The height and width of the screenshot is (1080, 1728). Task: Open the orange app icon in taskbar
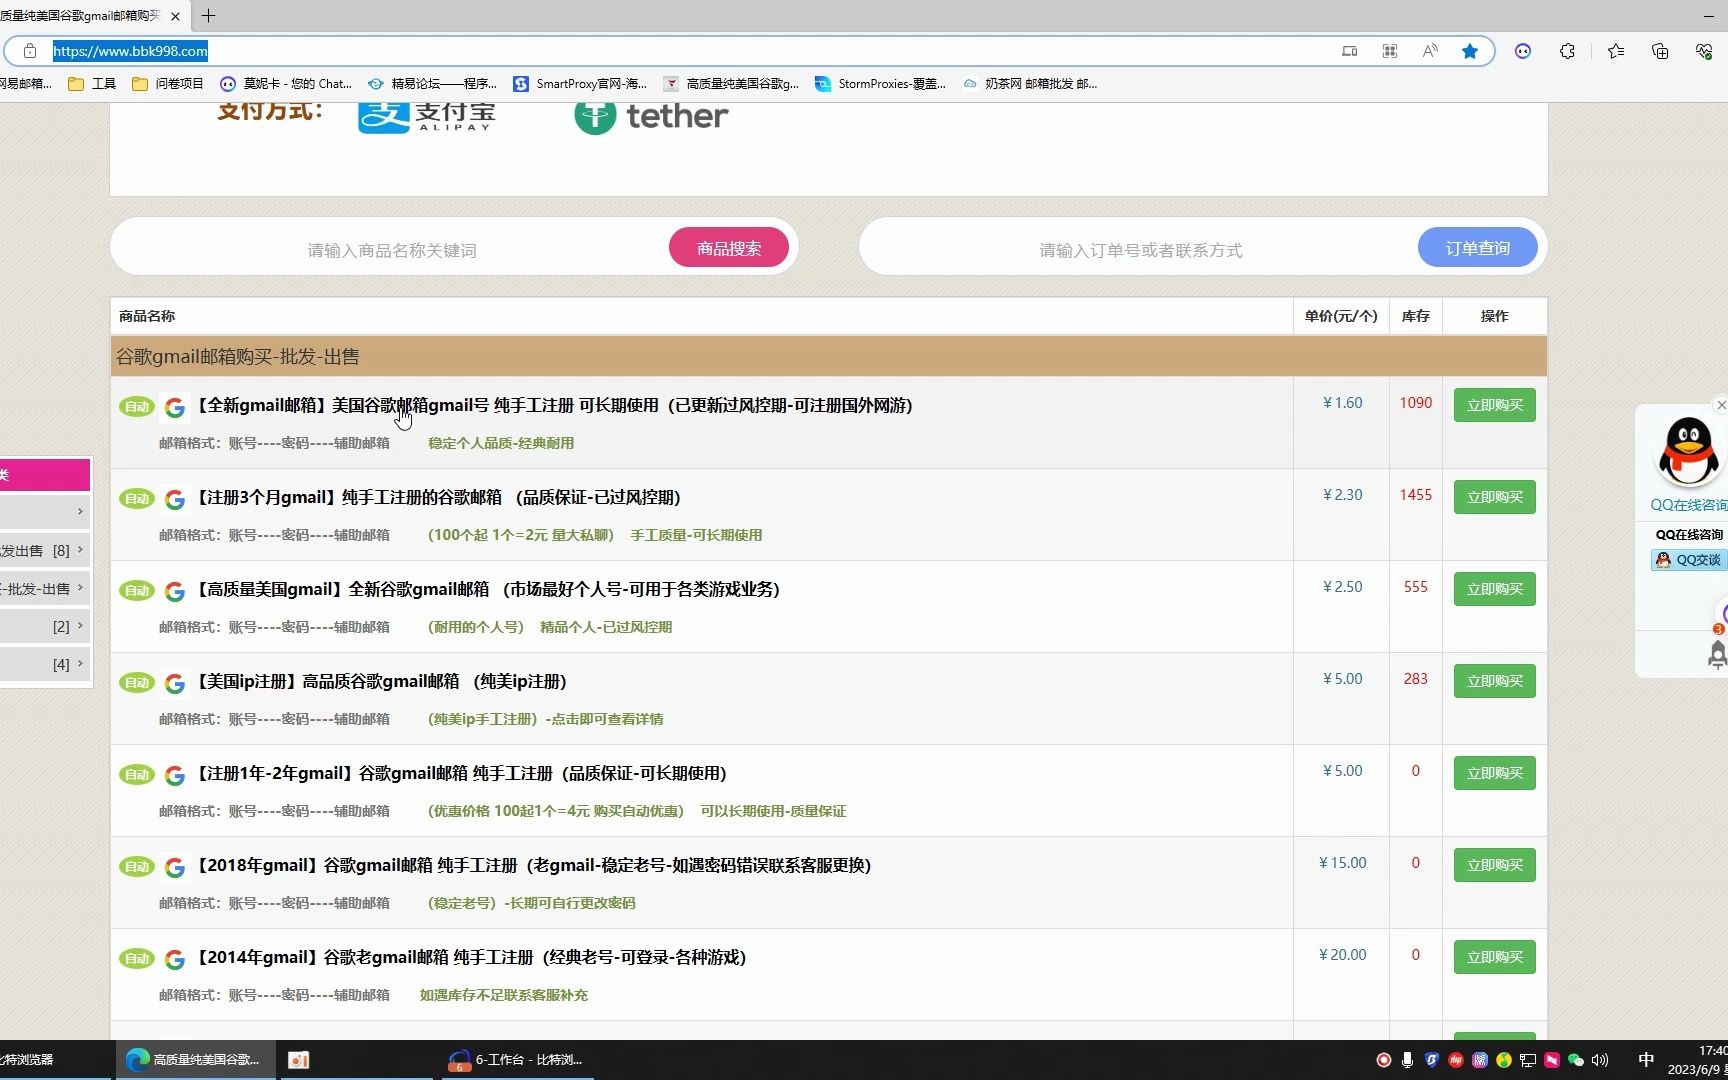pos(298,1060)
